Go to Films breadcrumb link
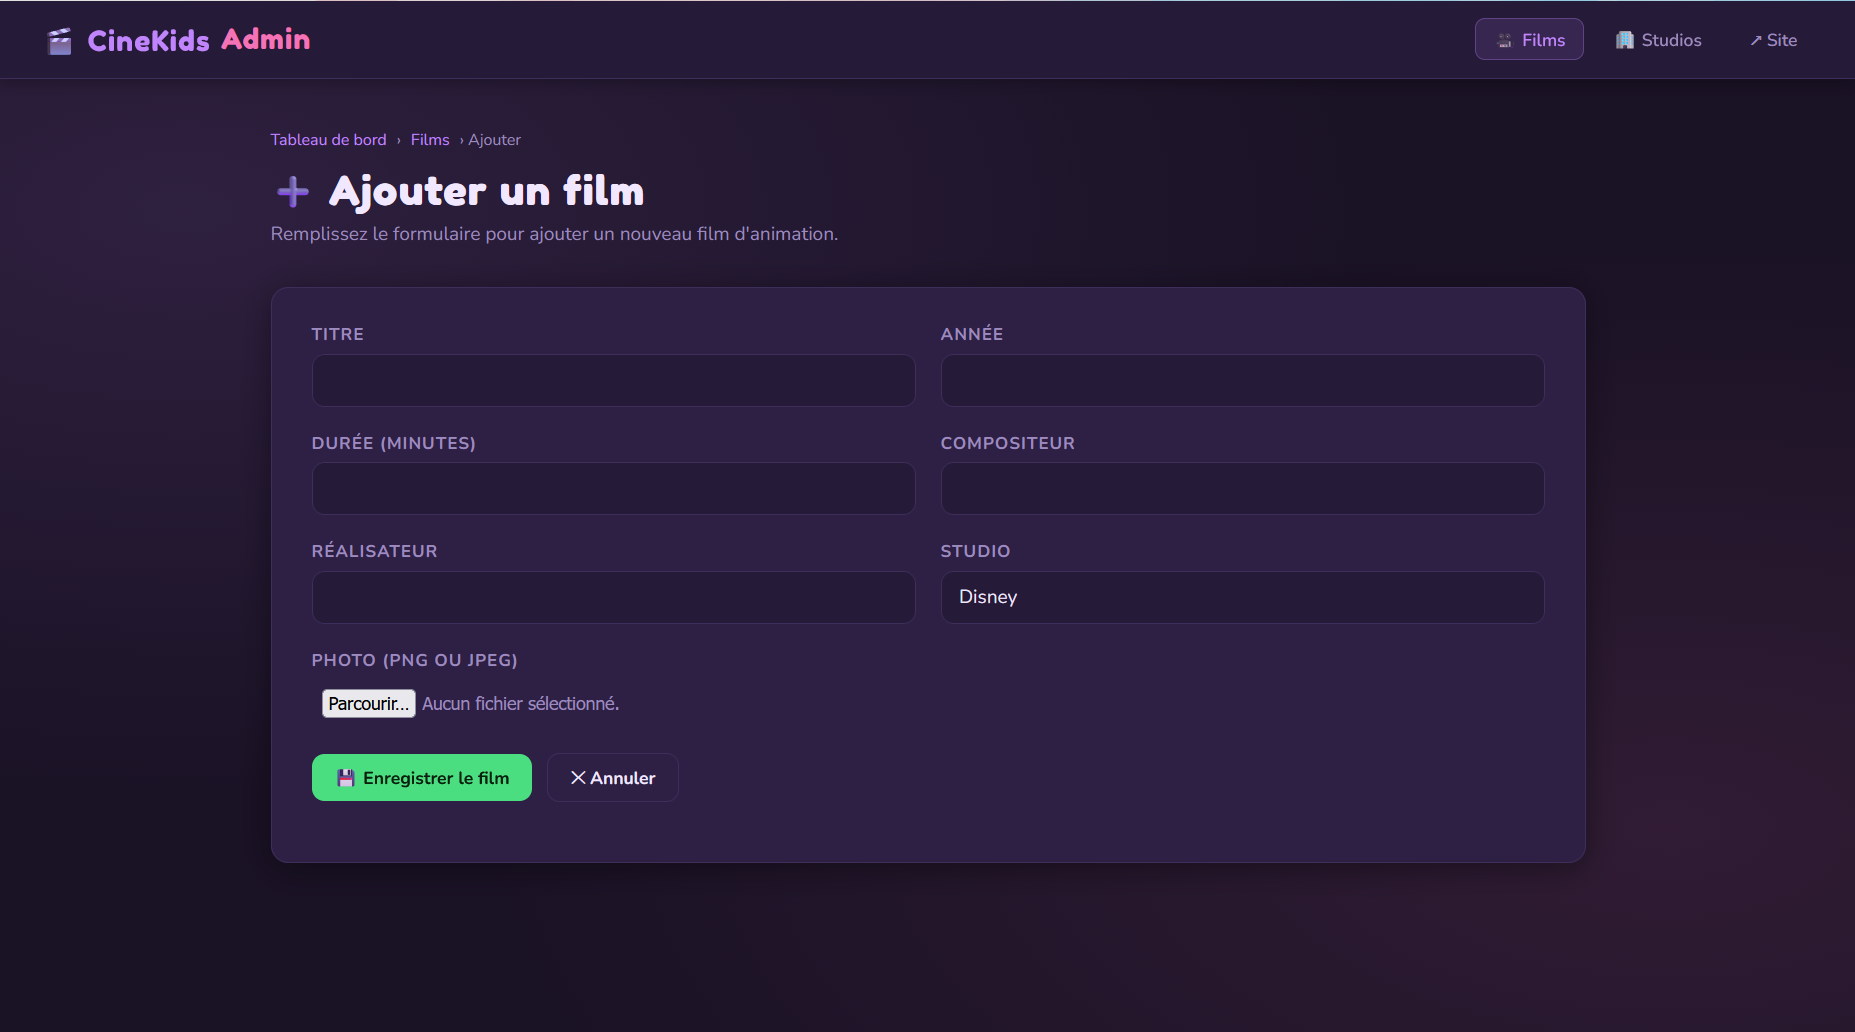This screenshot has height=1032, width=1855. pyautogui.click(x=430, y=140)
